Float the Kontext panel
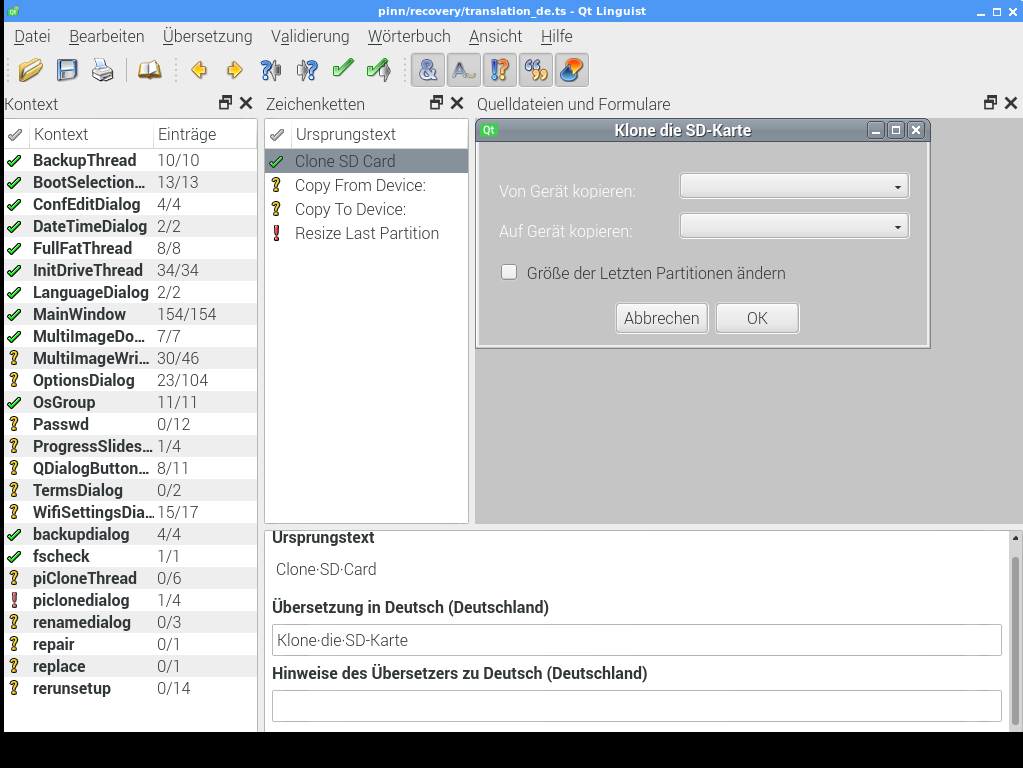1023x768 pixels. pyautogui.click(x=225, y=102)
